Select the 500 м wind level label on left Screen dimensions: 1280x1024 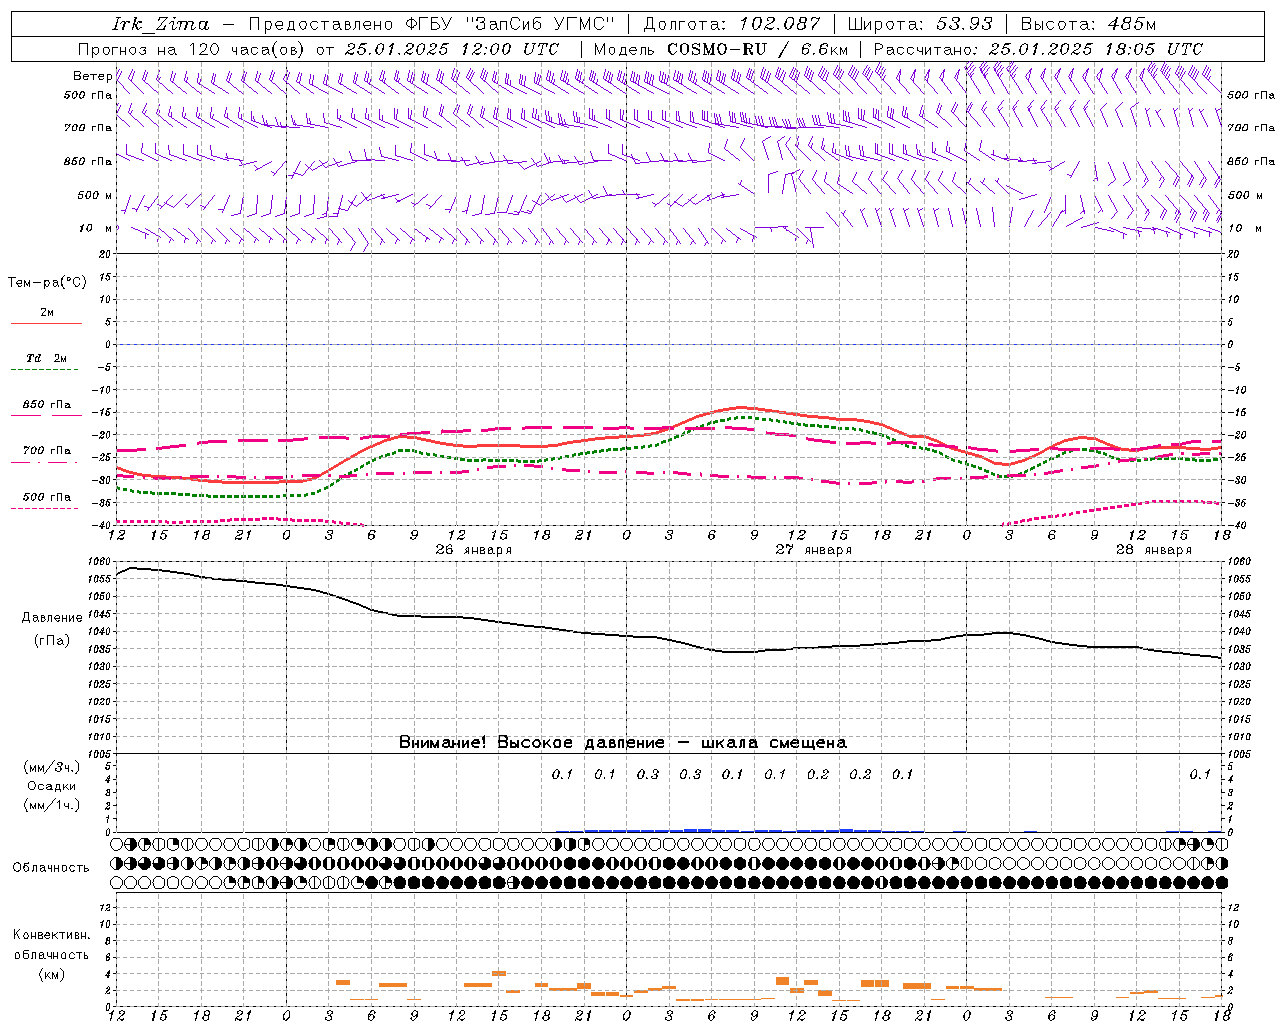tap(95, 195)
